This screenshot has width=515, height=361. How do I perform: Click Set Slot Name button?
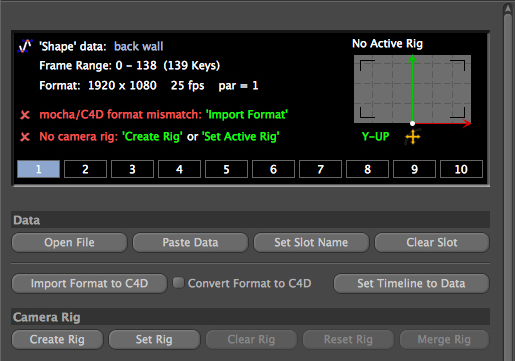311,242
